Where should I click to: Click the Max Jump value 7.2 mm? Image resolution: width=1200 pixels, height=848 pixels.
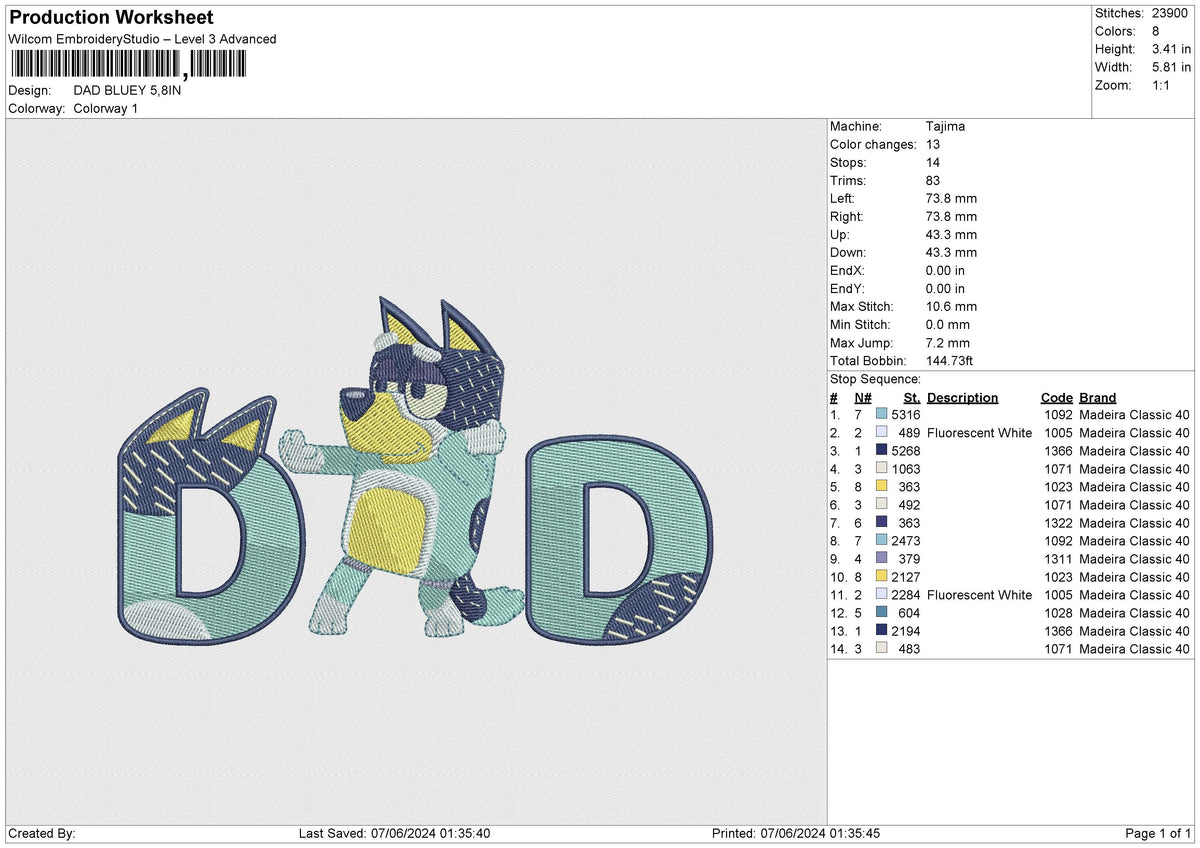click(948, 343)
